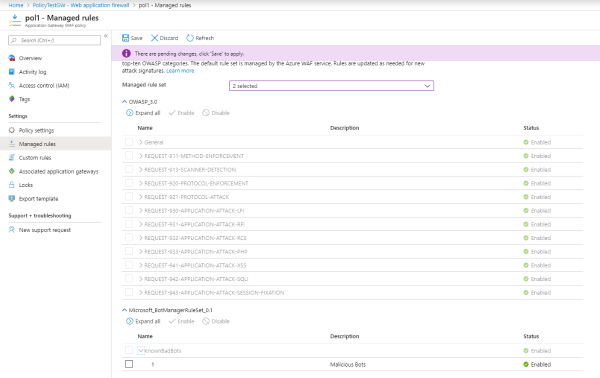Check the checkbox for Malicious Bots rule 1
600x378 pixels.
[x=129, y=364]
